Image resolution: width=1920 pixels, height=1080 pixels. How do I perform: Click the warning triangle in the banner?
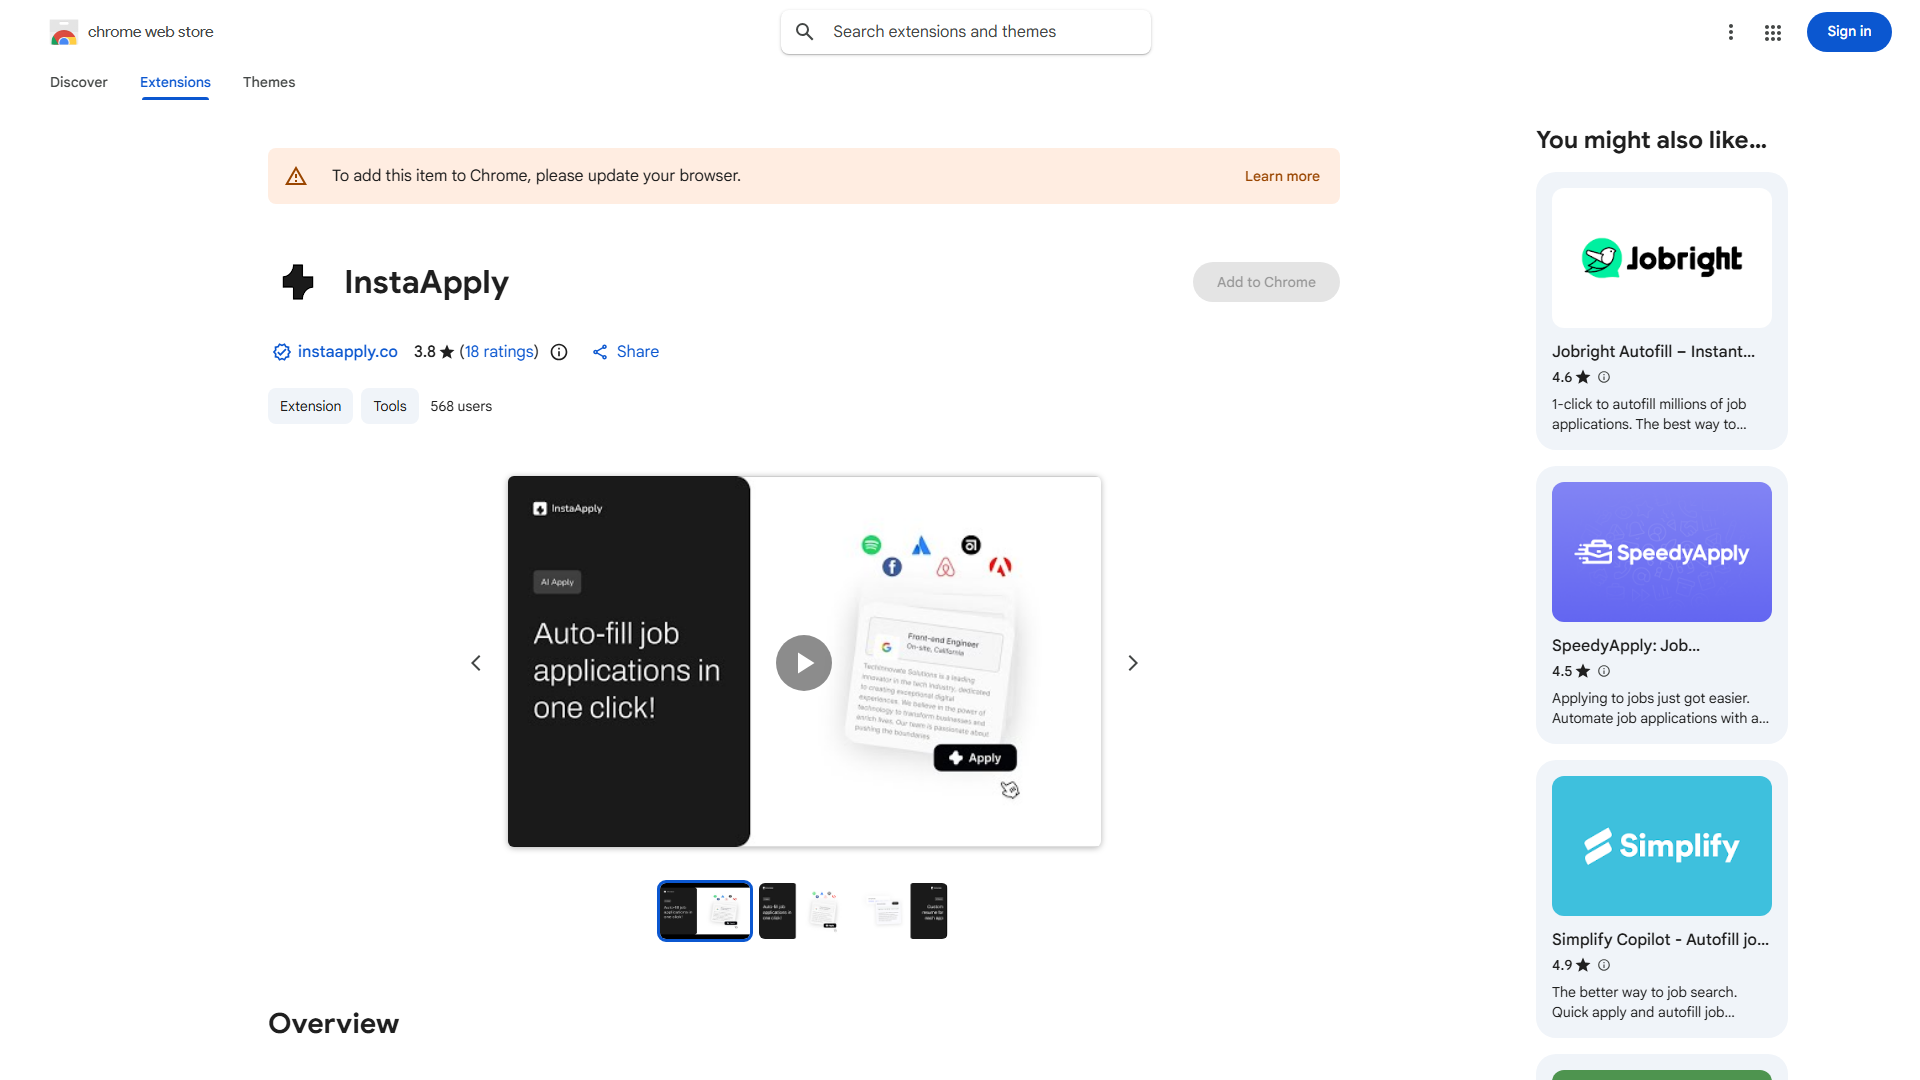point(296,175)
